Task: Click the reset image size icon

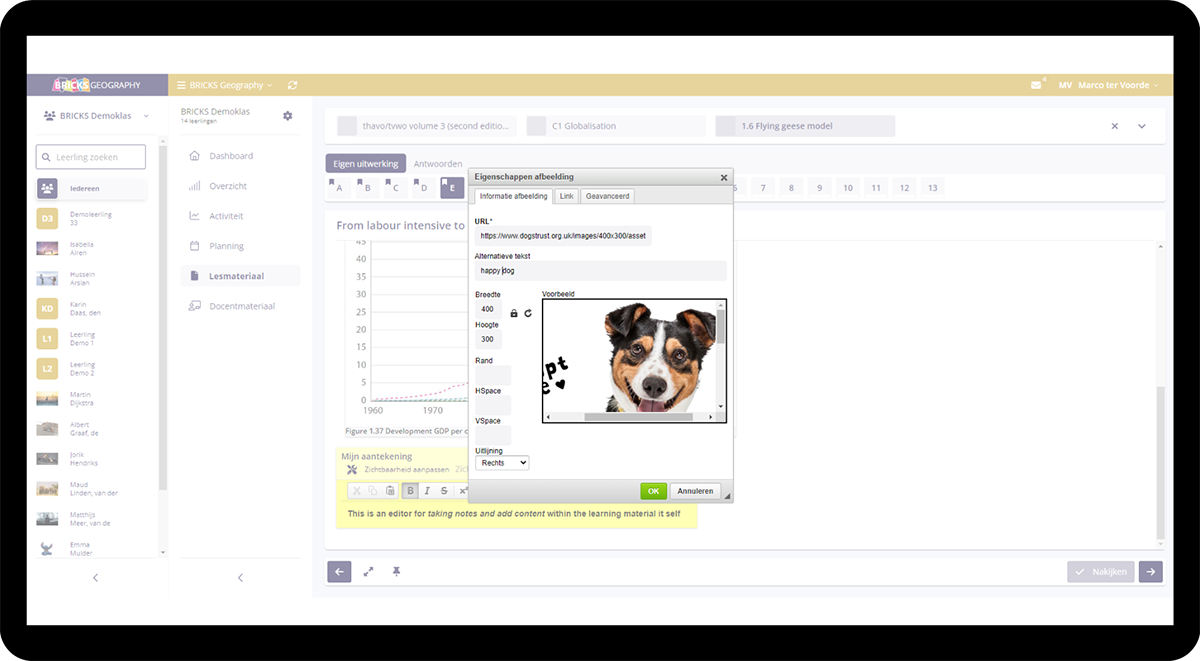Action: pos(528,313)
